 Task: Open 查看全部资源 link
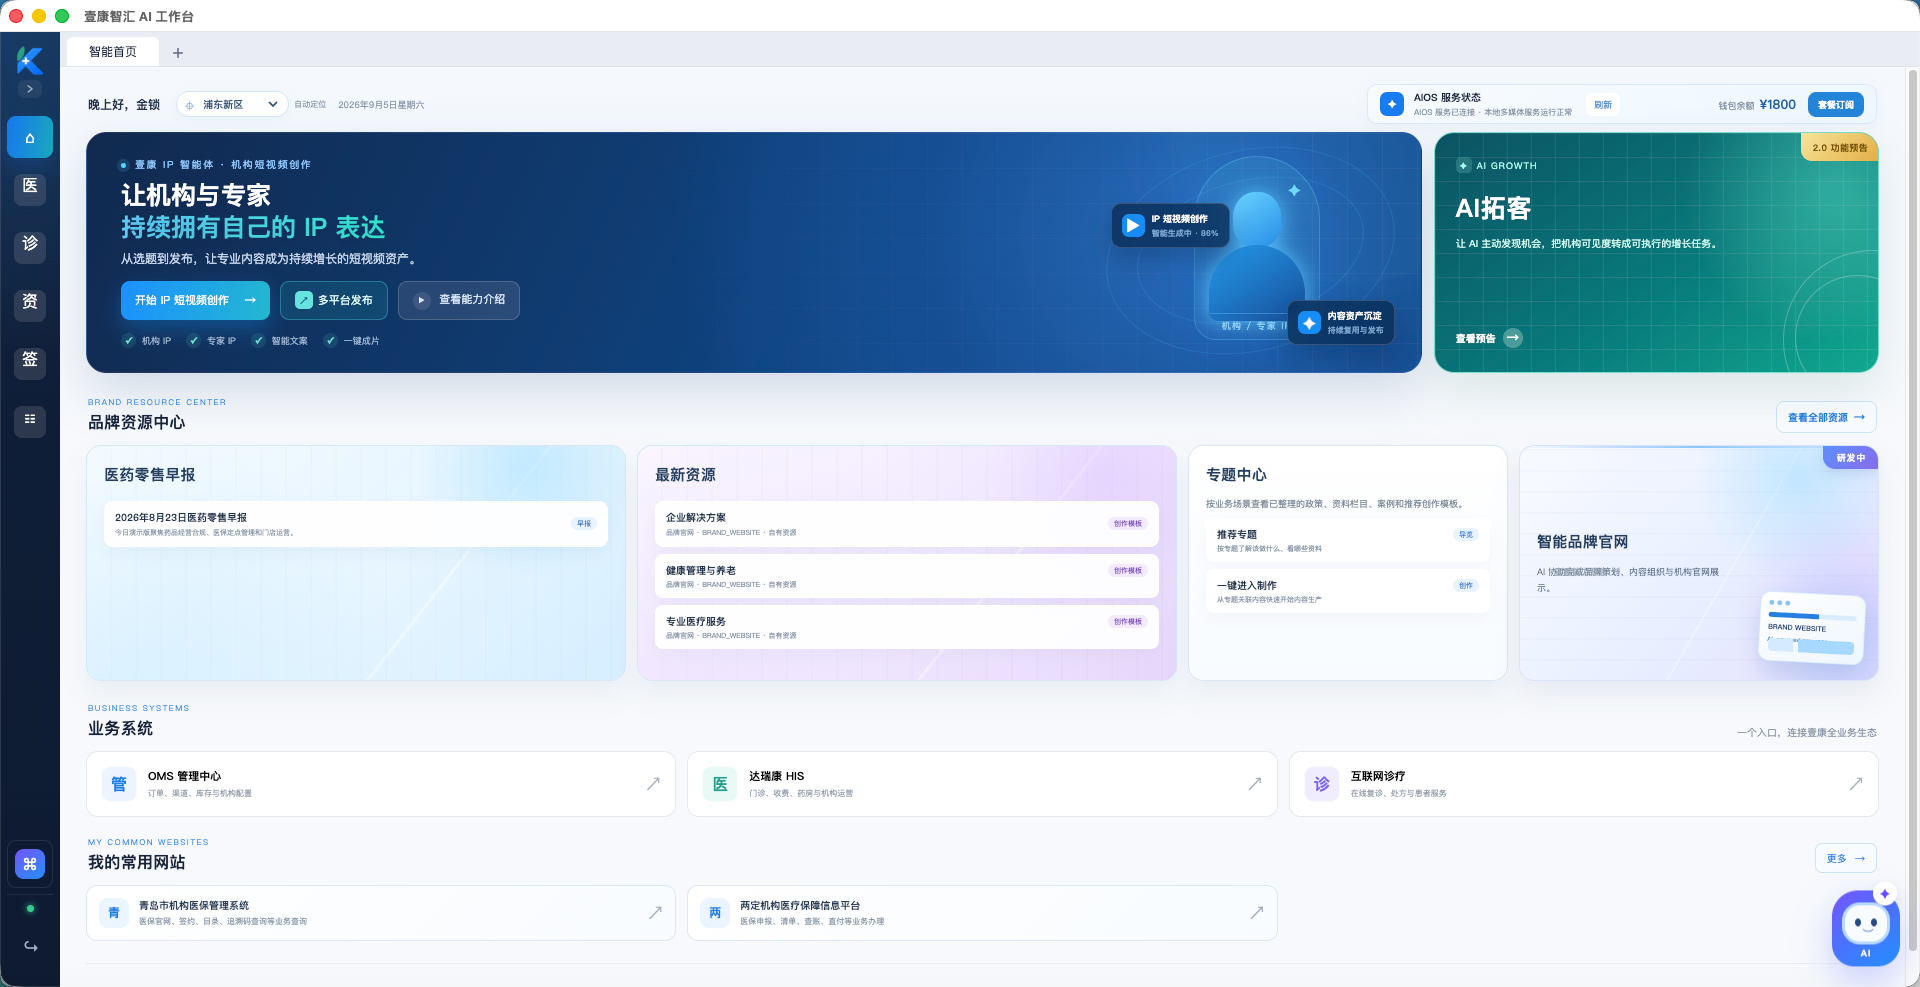click(1826, 417)
